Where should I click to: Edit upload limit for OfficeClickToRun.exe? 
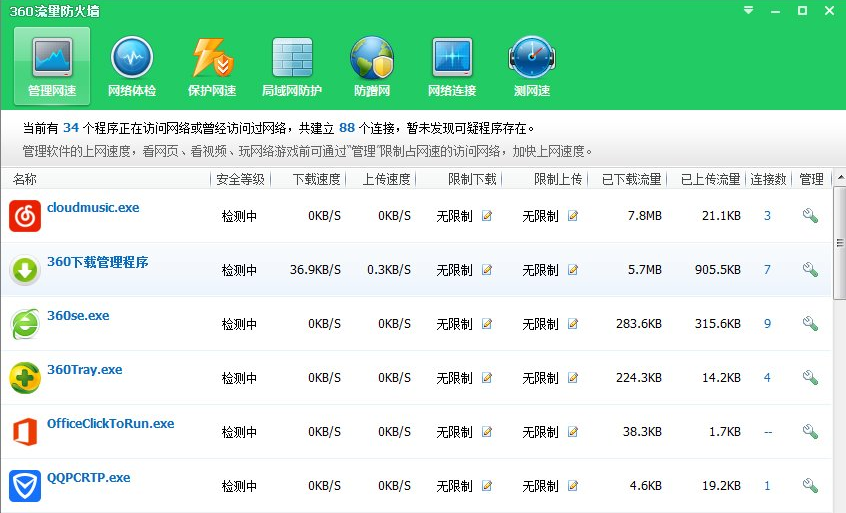click(x=573, y=432)
